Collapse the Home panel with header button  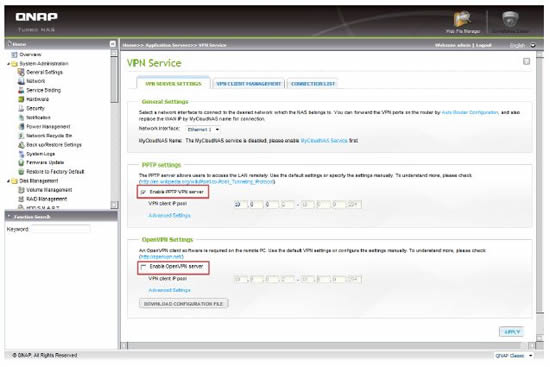click(x=112, y=44)
